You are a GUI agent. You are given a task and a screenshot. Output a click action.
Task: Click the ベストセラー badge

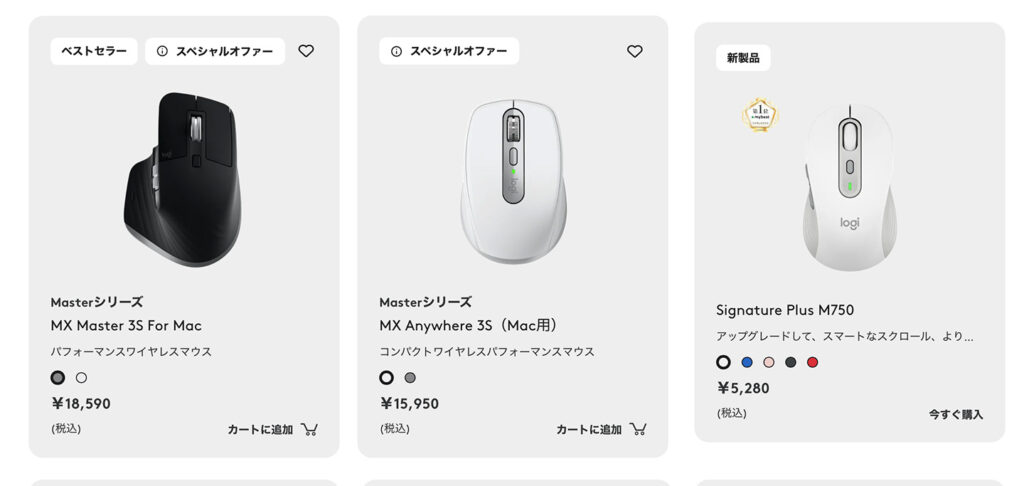[94, 51]
